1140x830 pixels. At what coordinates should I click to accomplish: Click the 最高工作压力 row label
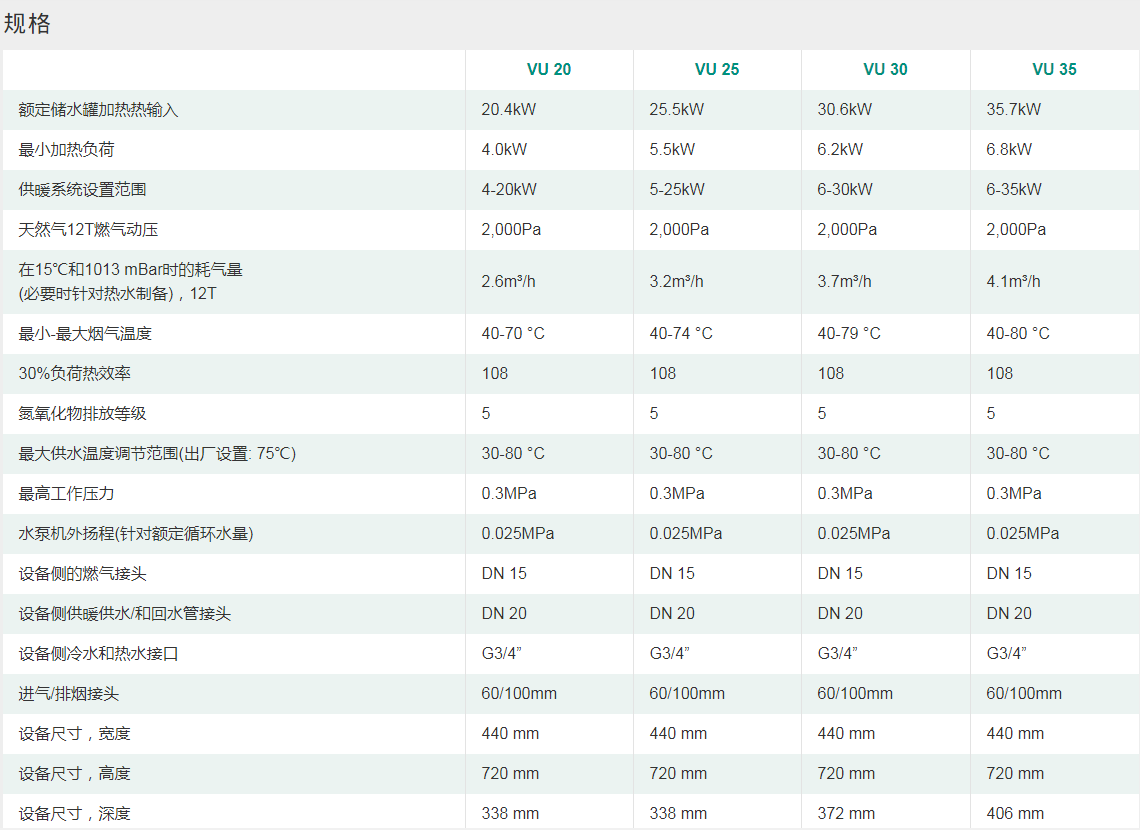pyautogui.click(x=67, y=493)
